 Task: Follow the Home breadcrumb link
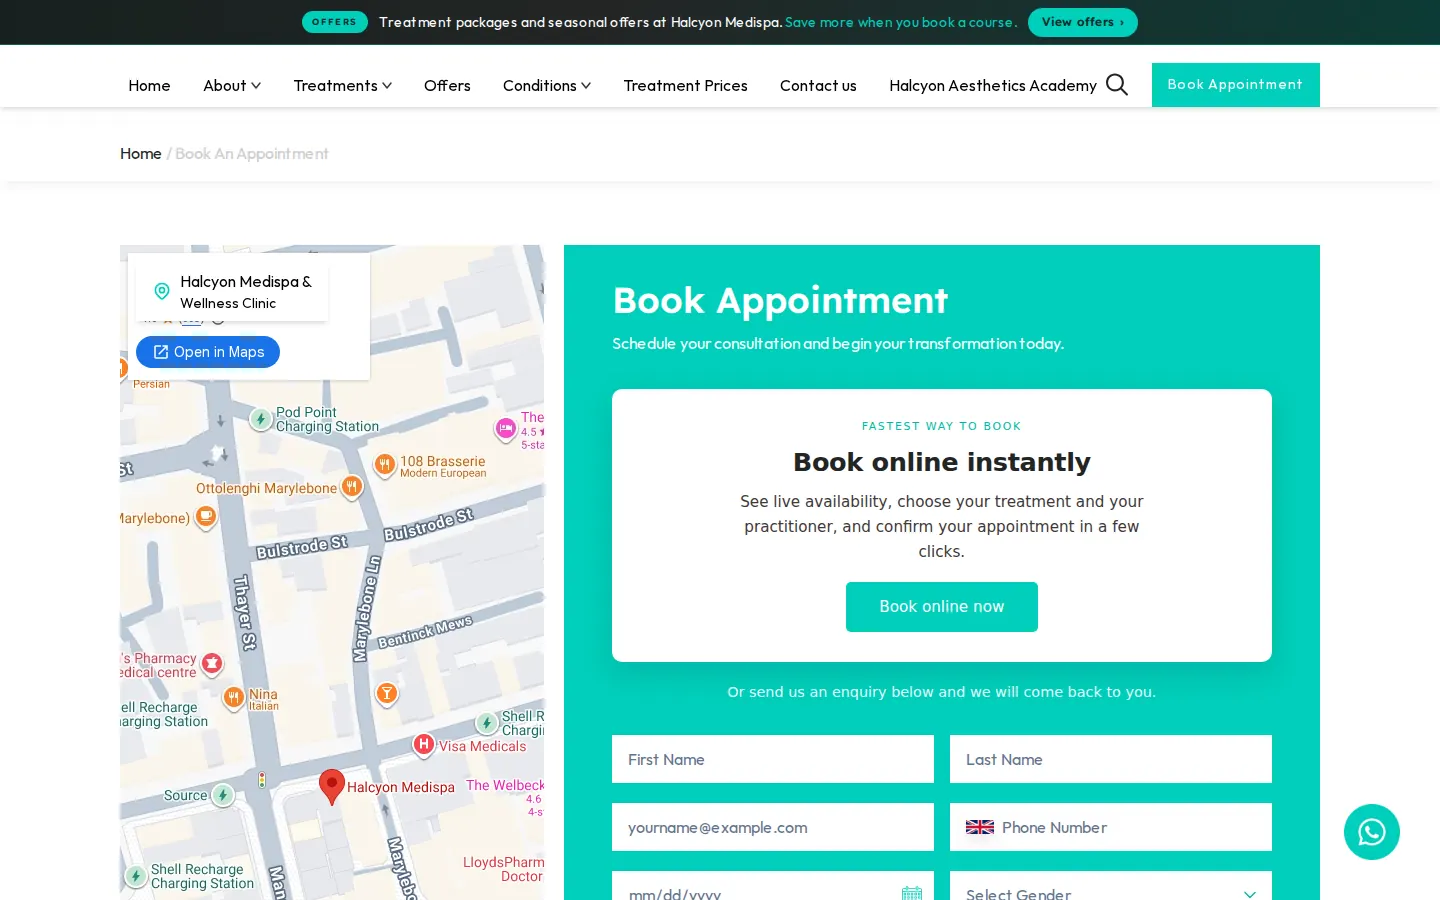point(140,153)
